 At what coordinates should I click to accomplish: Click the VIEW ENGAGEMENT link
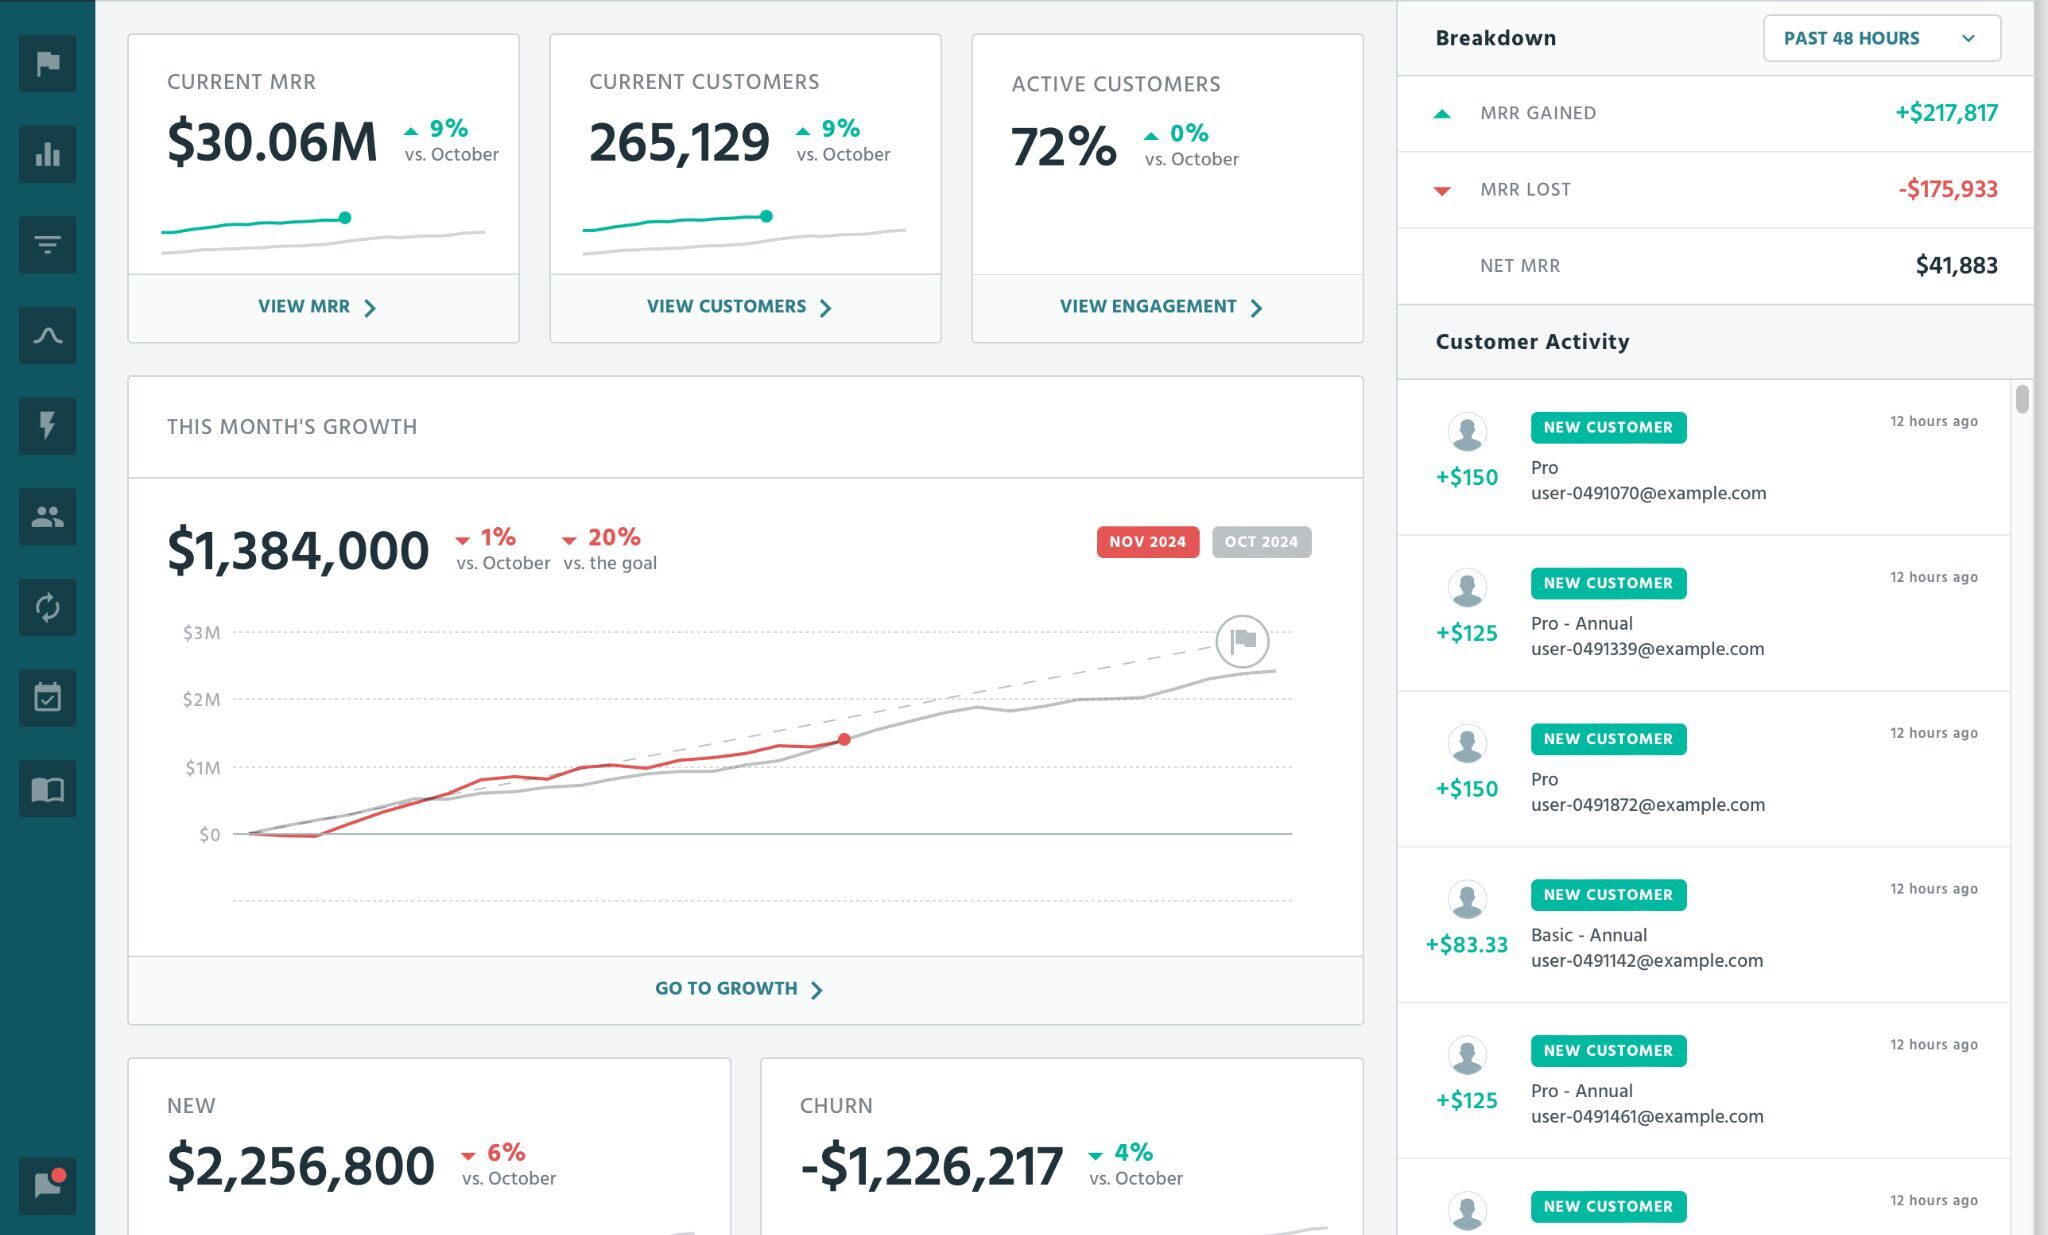(x=1160, y=306)
